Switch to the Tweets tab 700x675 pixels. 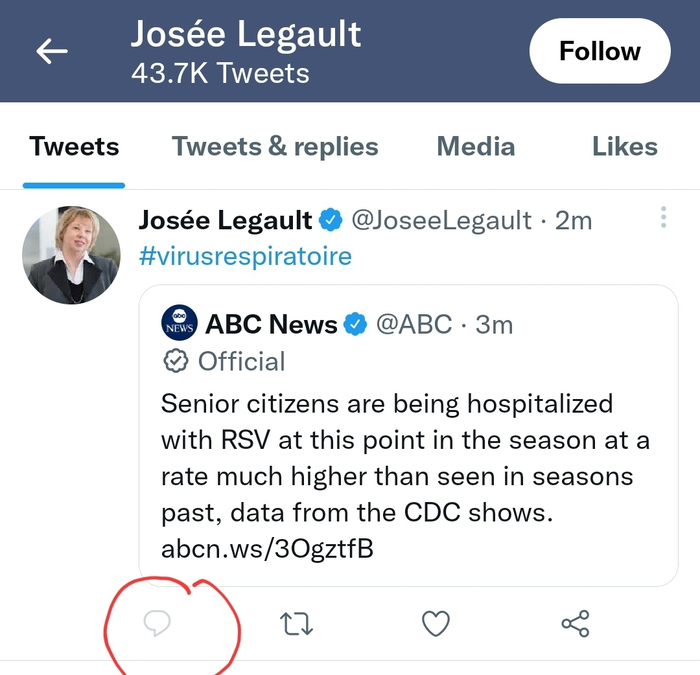[x=74, y=147]
